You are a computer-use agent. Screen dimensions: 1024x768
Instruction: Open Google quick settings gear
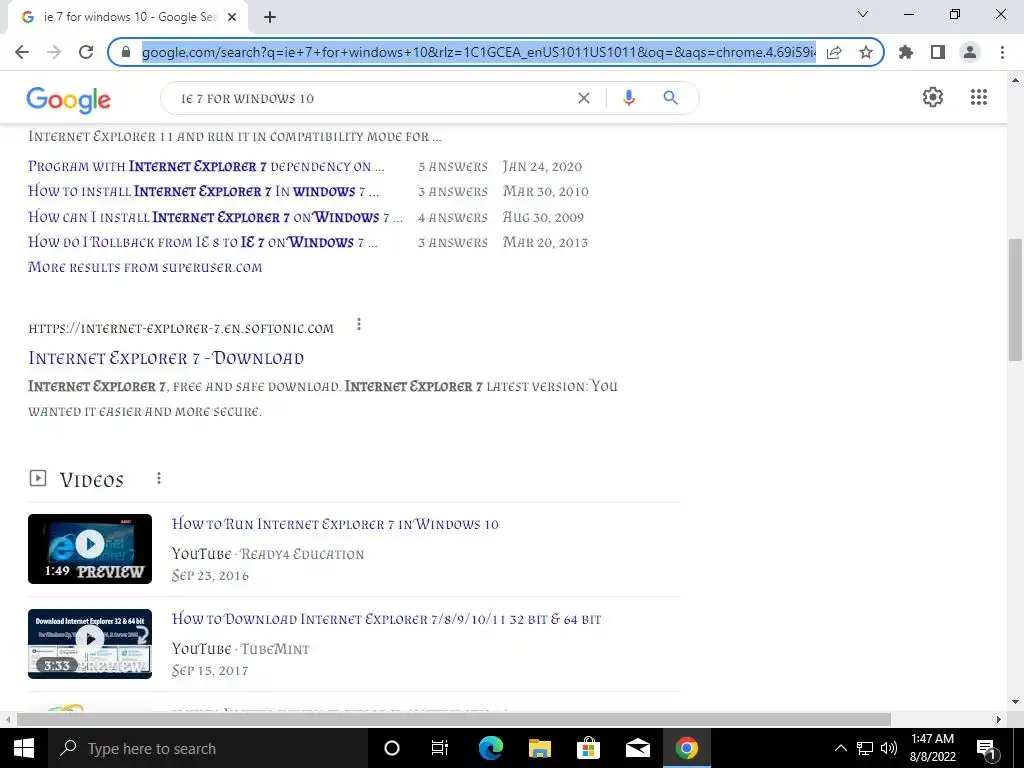(x=933, y=97)
